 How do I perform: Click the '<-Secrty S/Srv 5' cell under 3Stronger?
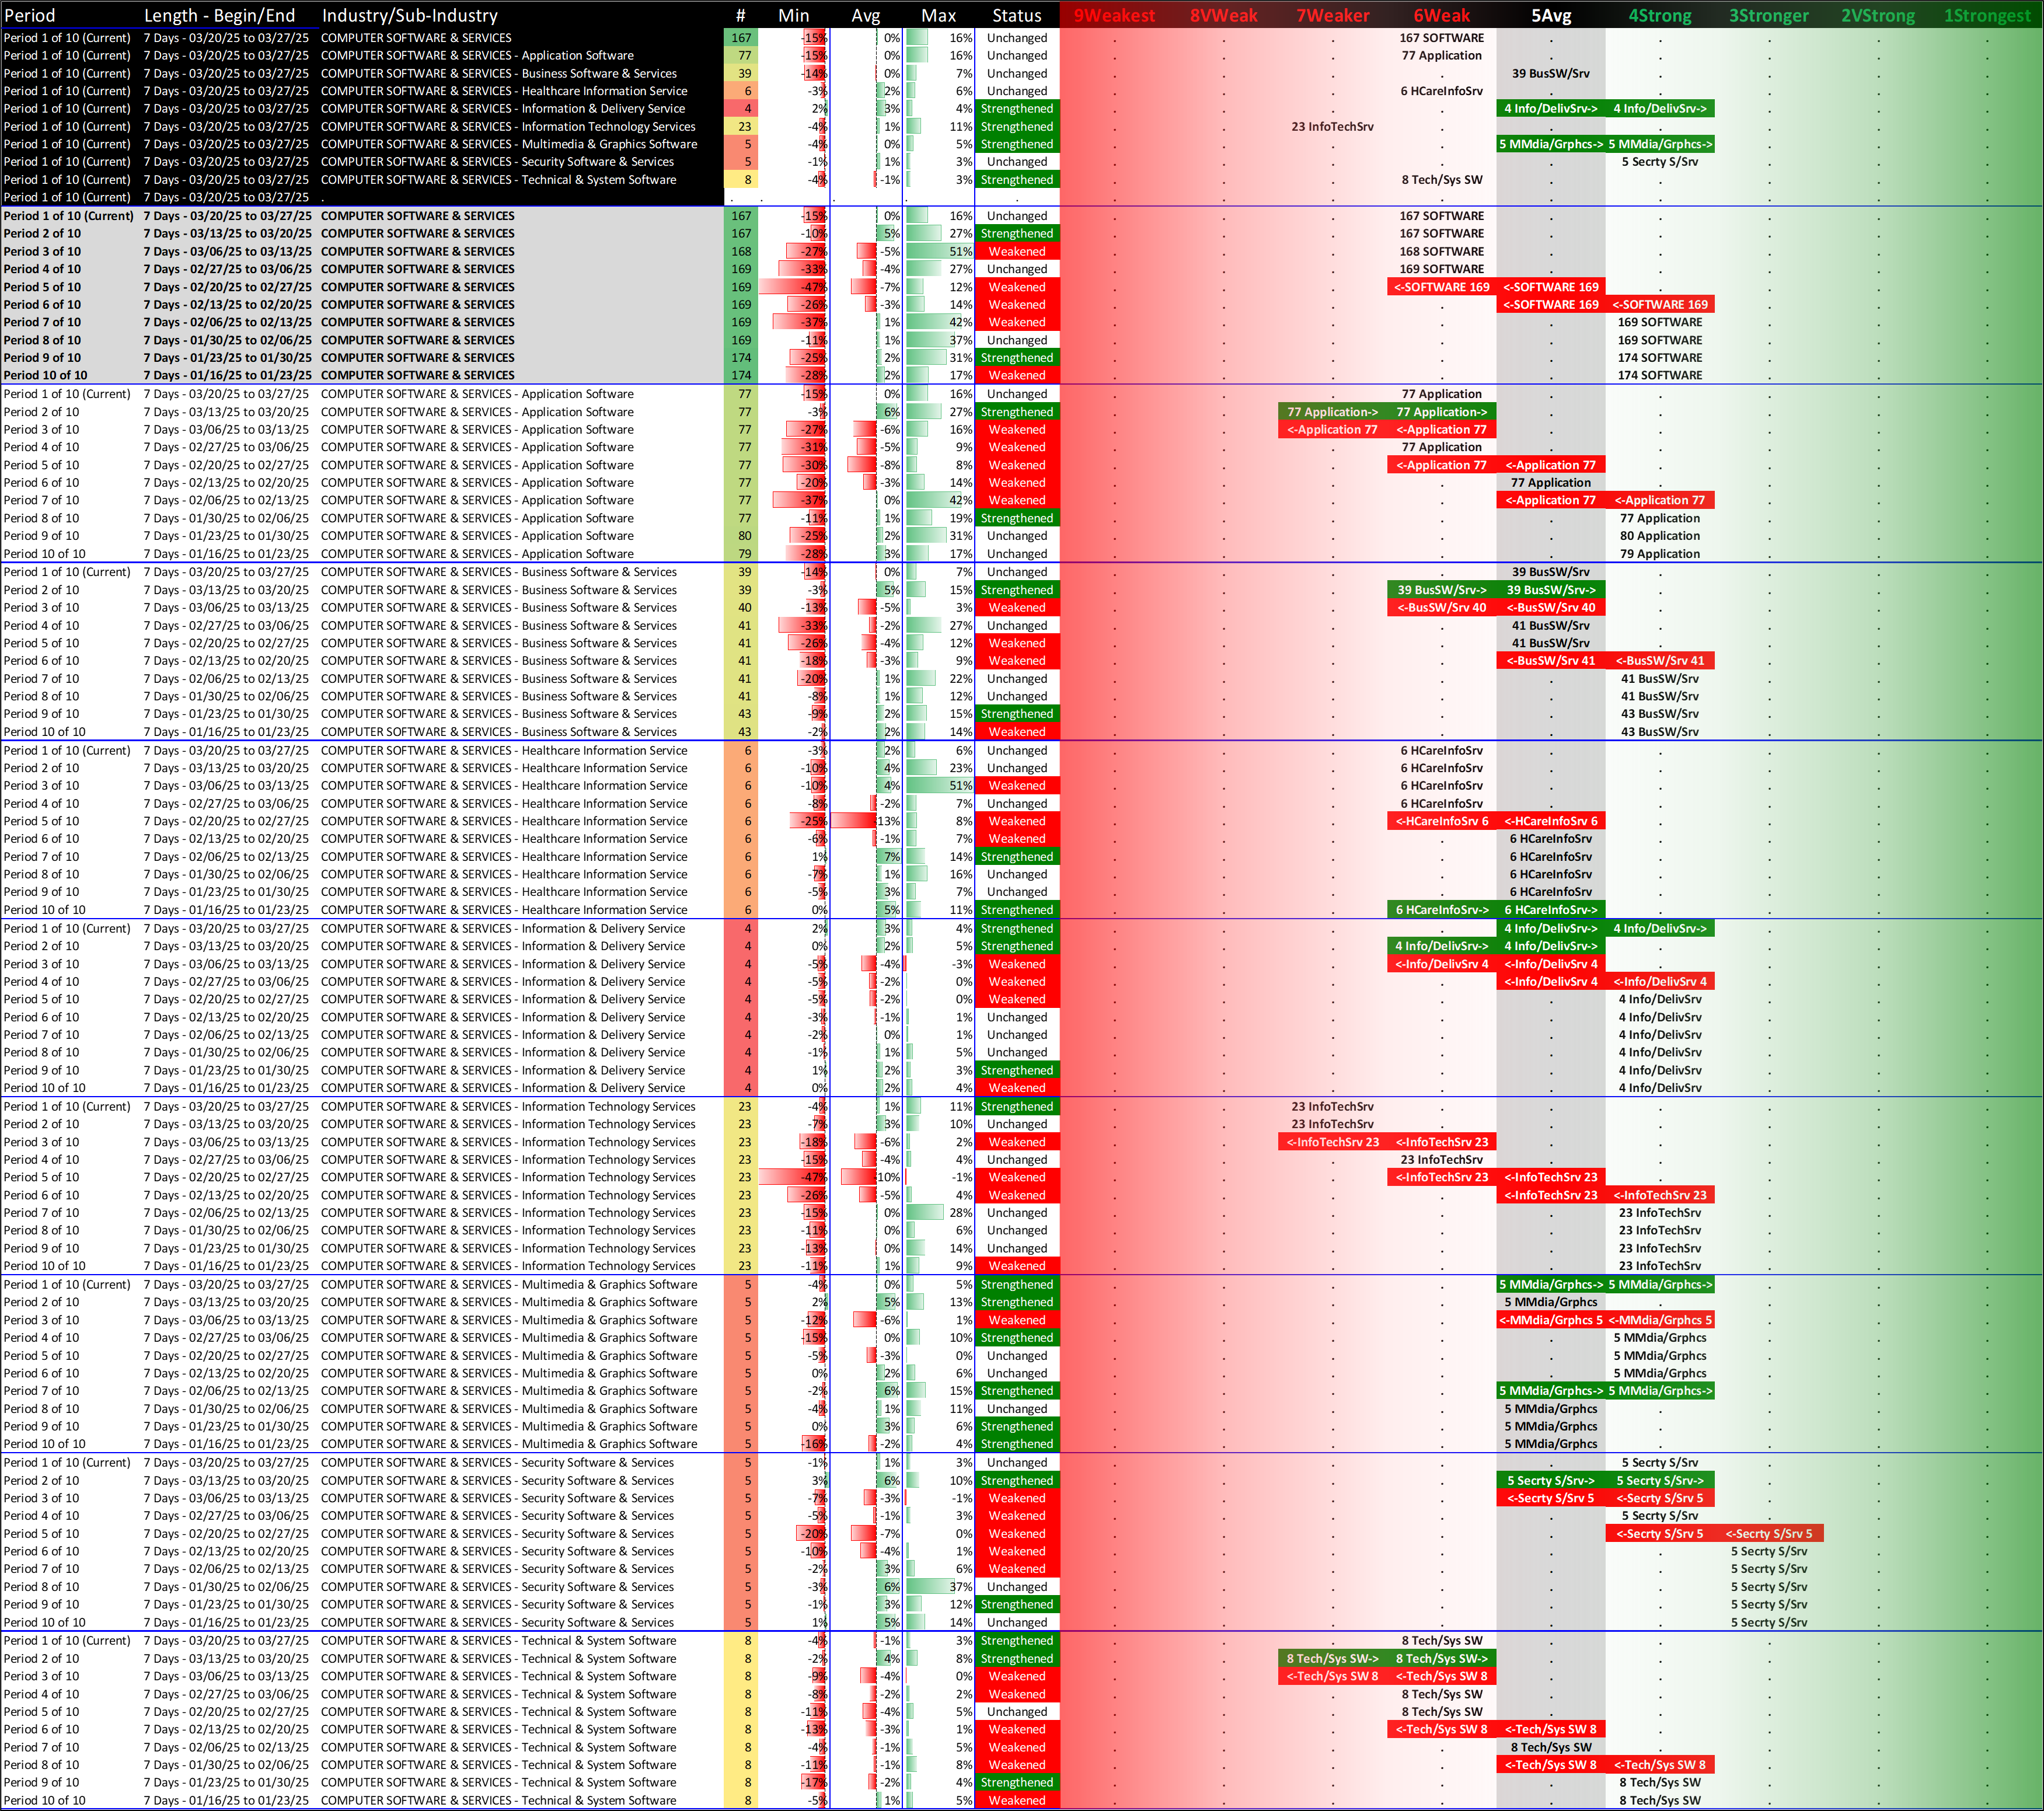(x=1768, y=1533)
